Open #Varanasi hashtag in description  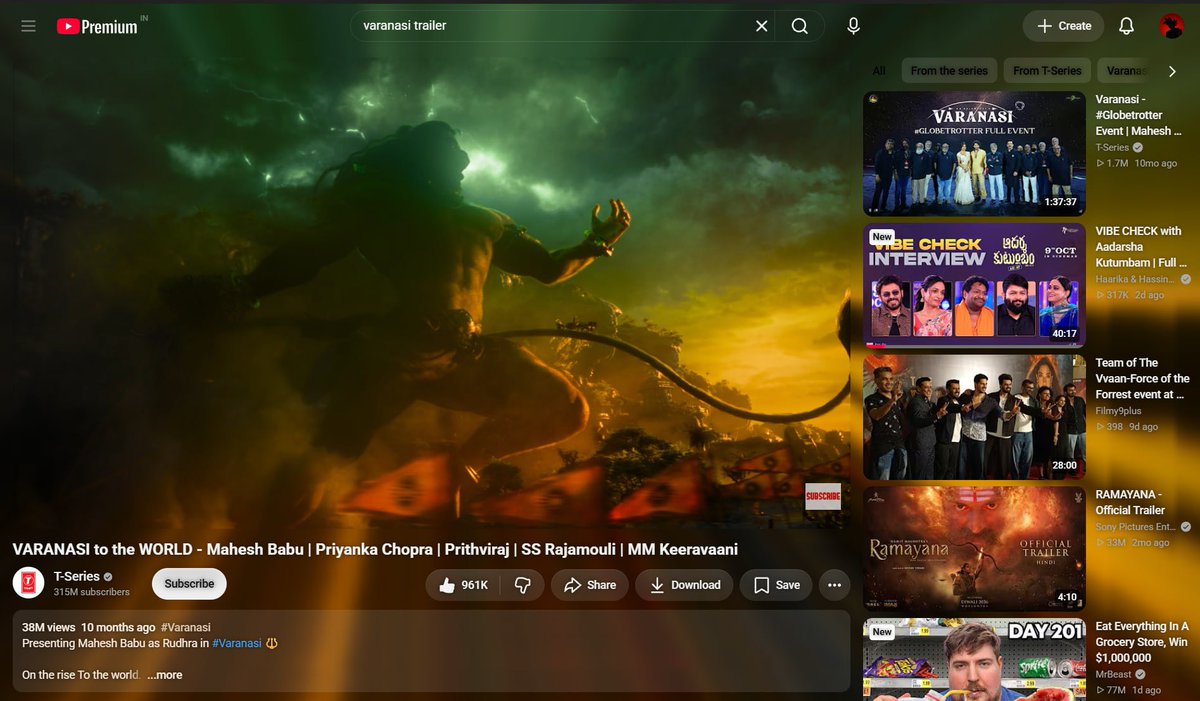click(x=237, y=643)
